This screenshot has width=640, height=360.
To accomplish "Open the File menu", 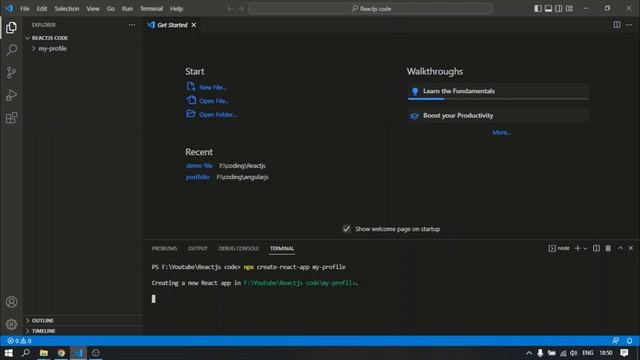I will click(25, 9).
